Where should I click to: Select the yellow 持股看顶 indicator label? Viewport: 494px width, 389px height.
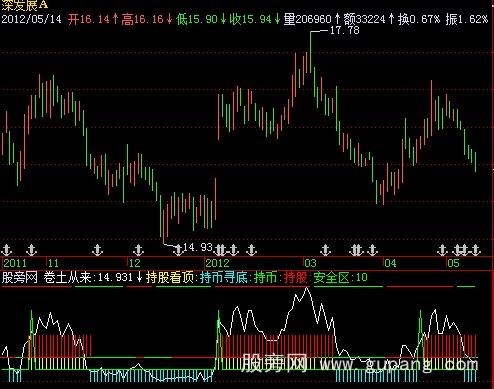(x=170, y=277)
